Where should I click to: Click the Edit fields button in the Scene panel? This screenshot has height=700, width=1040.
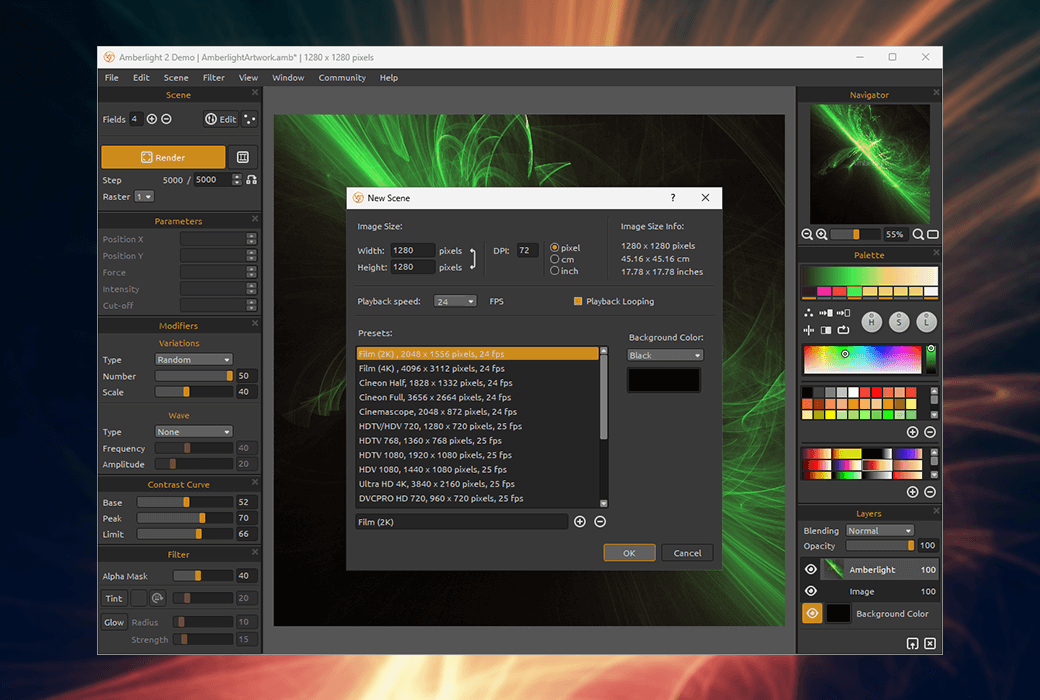221,119
